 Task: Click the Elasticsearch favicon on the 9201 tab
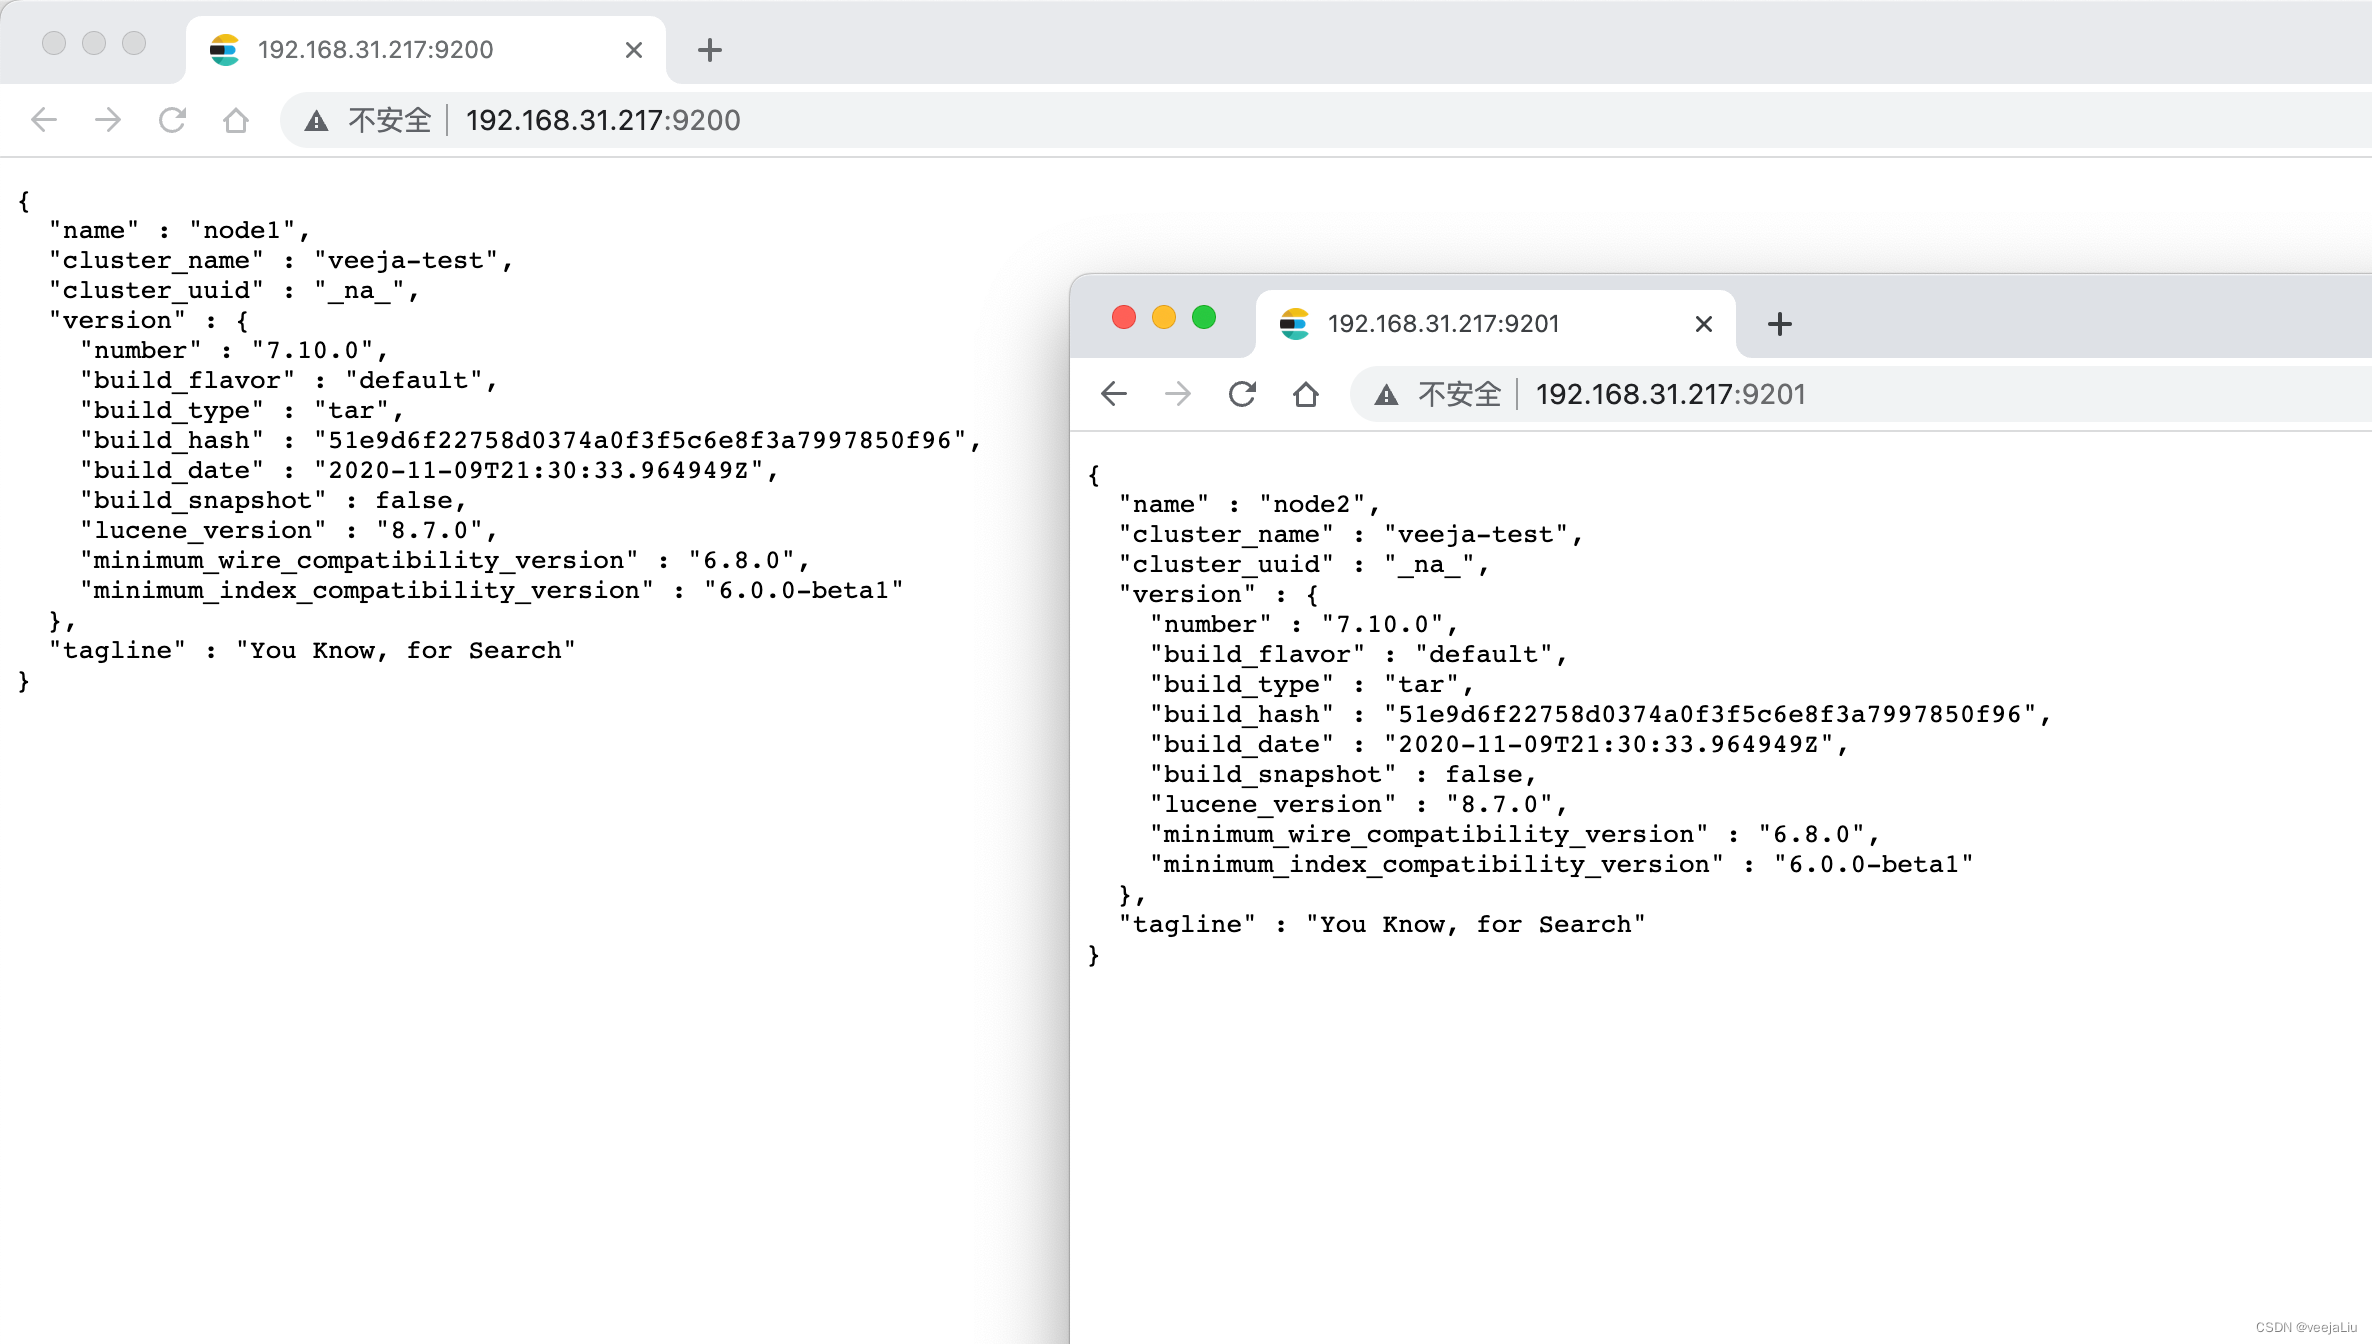coord(1295,323)
